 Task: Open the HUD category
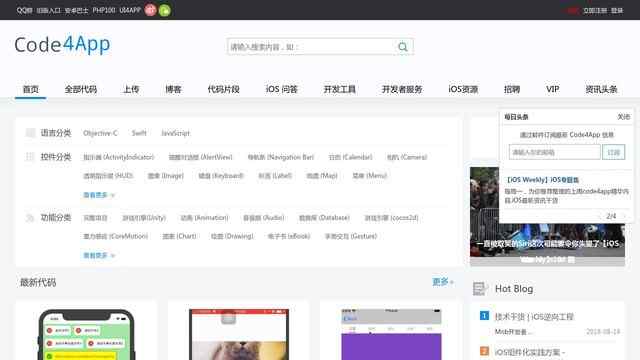[108, 176]
